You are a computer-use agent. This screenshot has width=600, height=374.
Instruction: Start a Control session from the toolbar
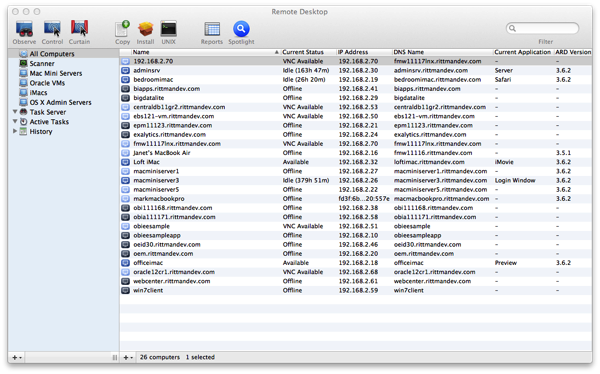[52, 29]
